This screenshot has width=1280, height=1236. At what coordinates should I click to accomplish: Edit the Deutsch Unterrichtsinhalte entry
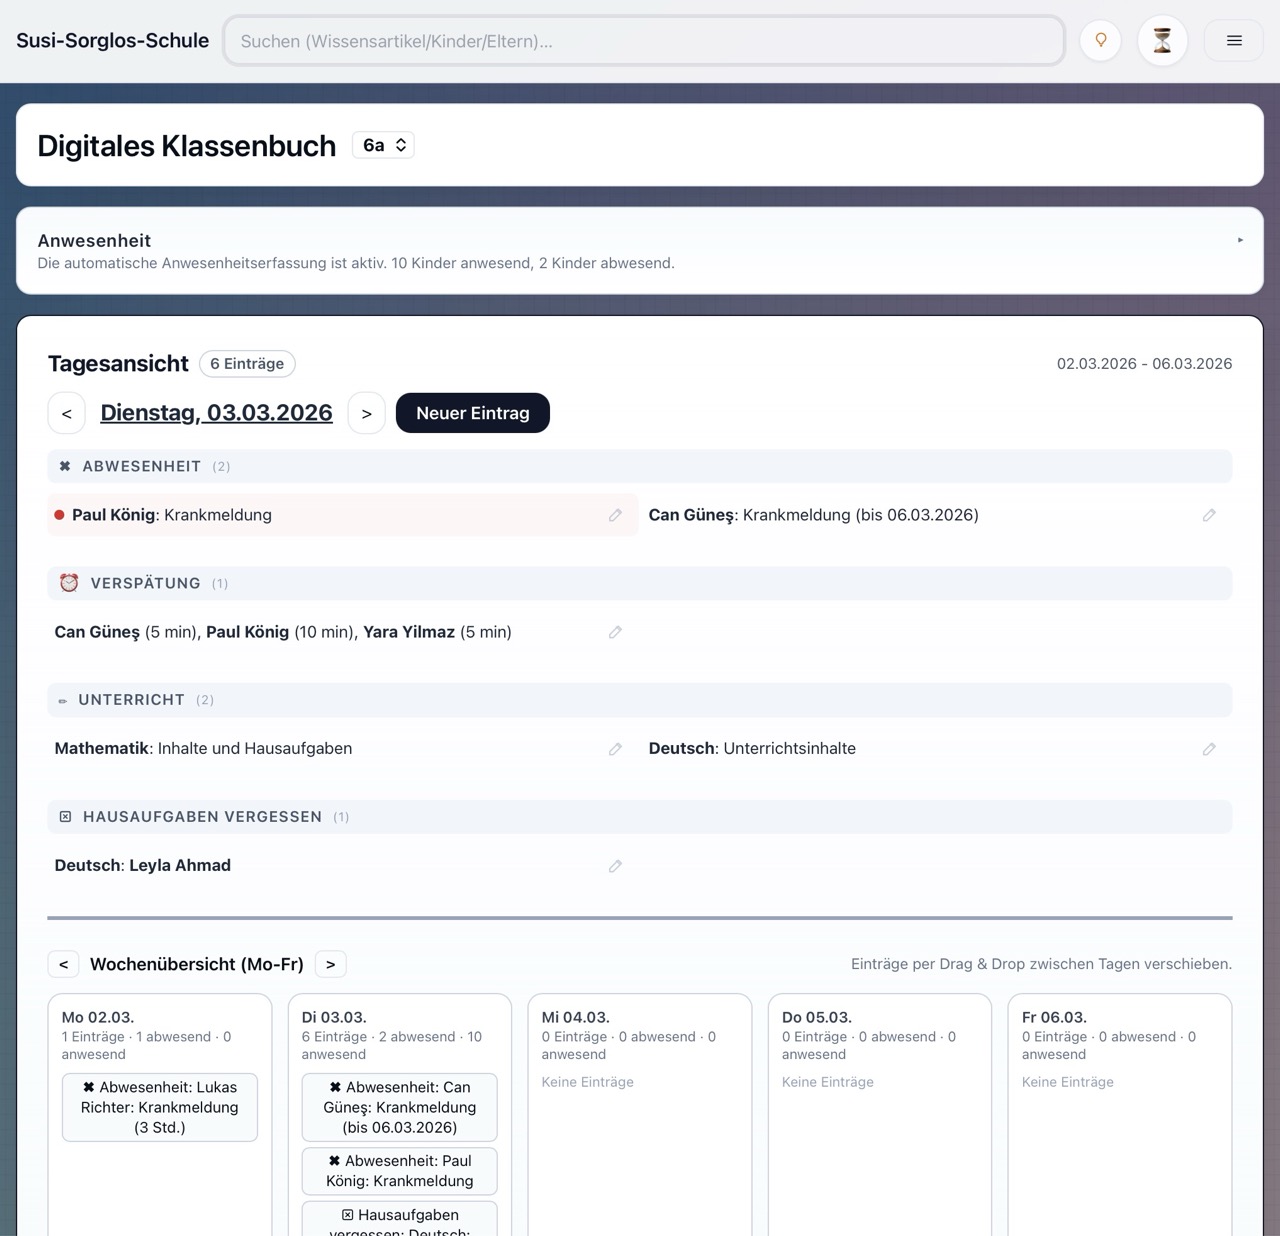coord(1209,749)
